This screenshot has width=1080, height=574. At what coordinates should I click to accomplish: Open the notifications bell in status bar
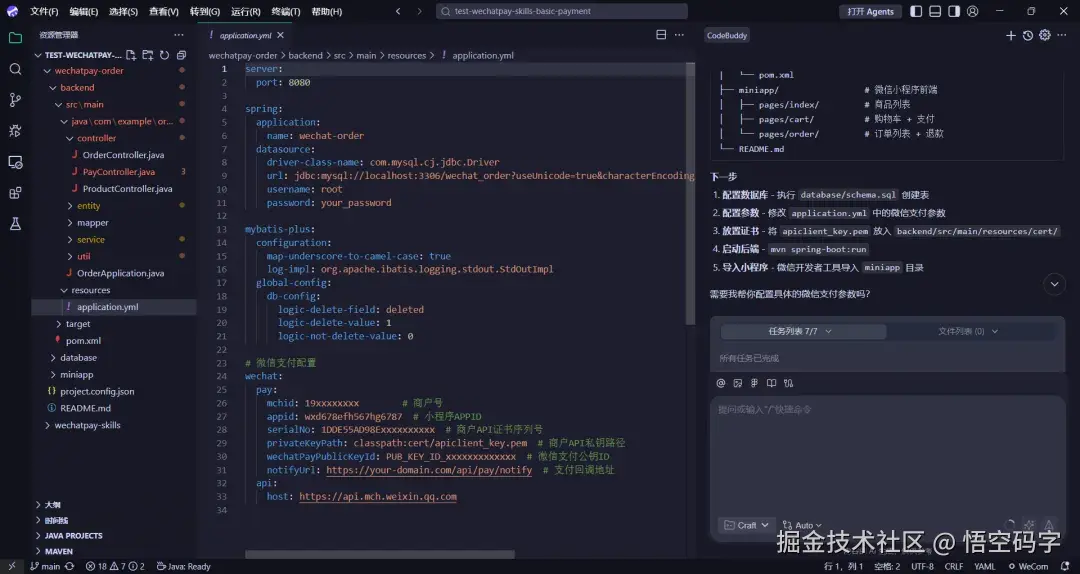tap(1066, 566)
